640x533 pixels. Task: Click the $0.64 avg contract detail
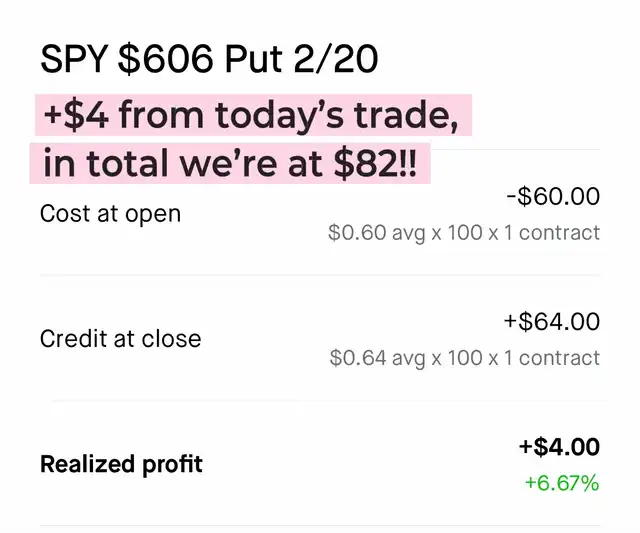[x=464, y=357]
